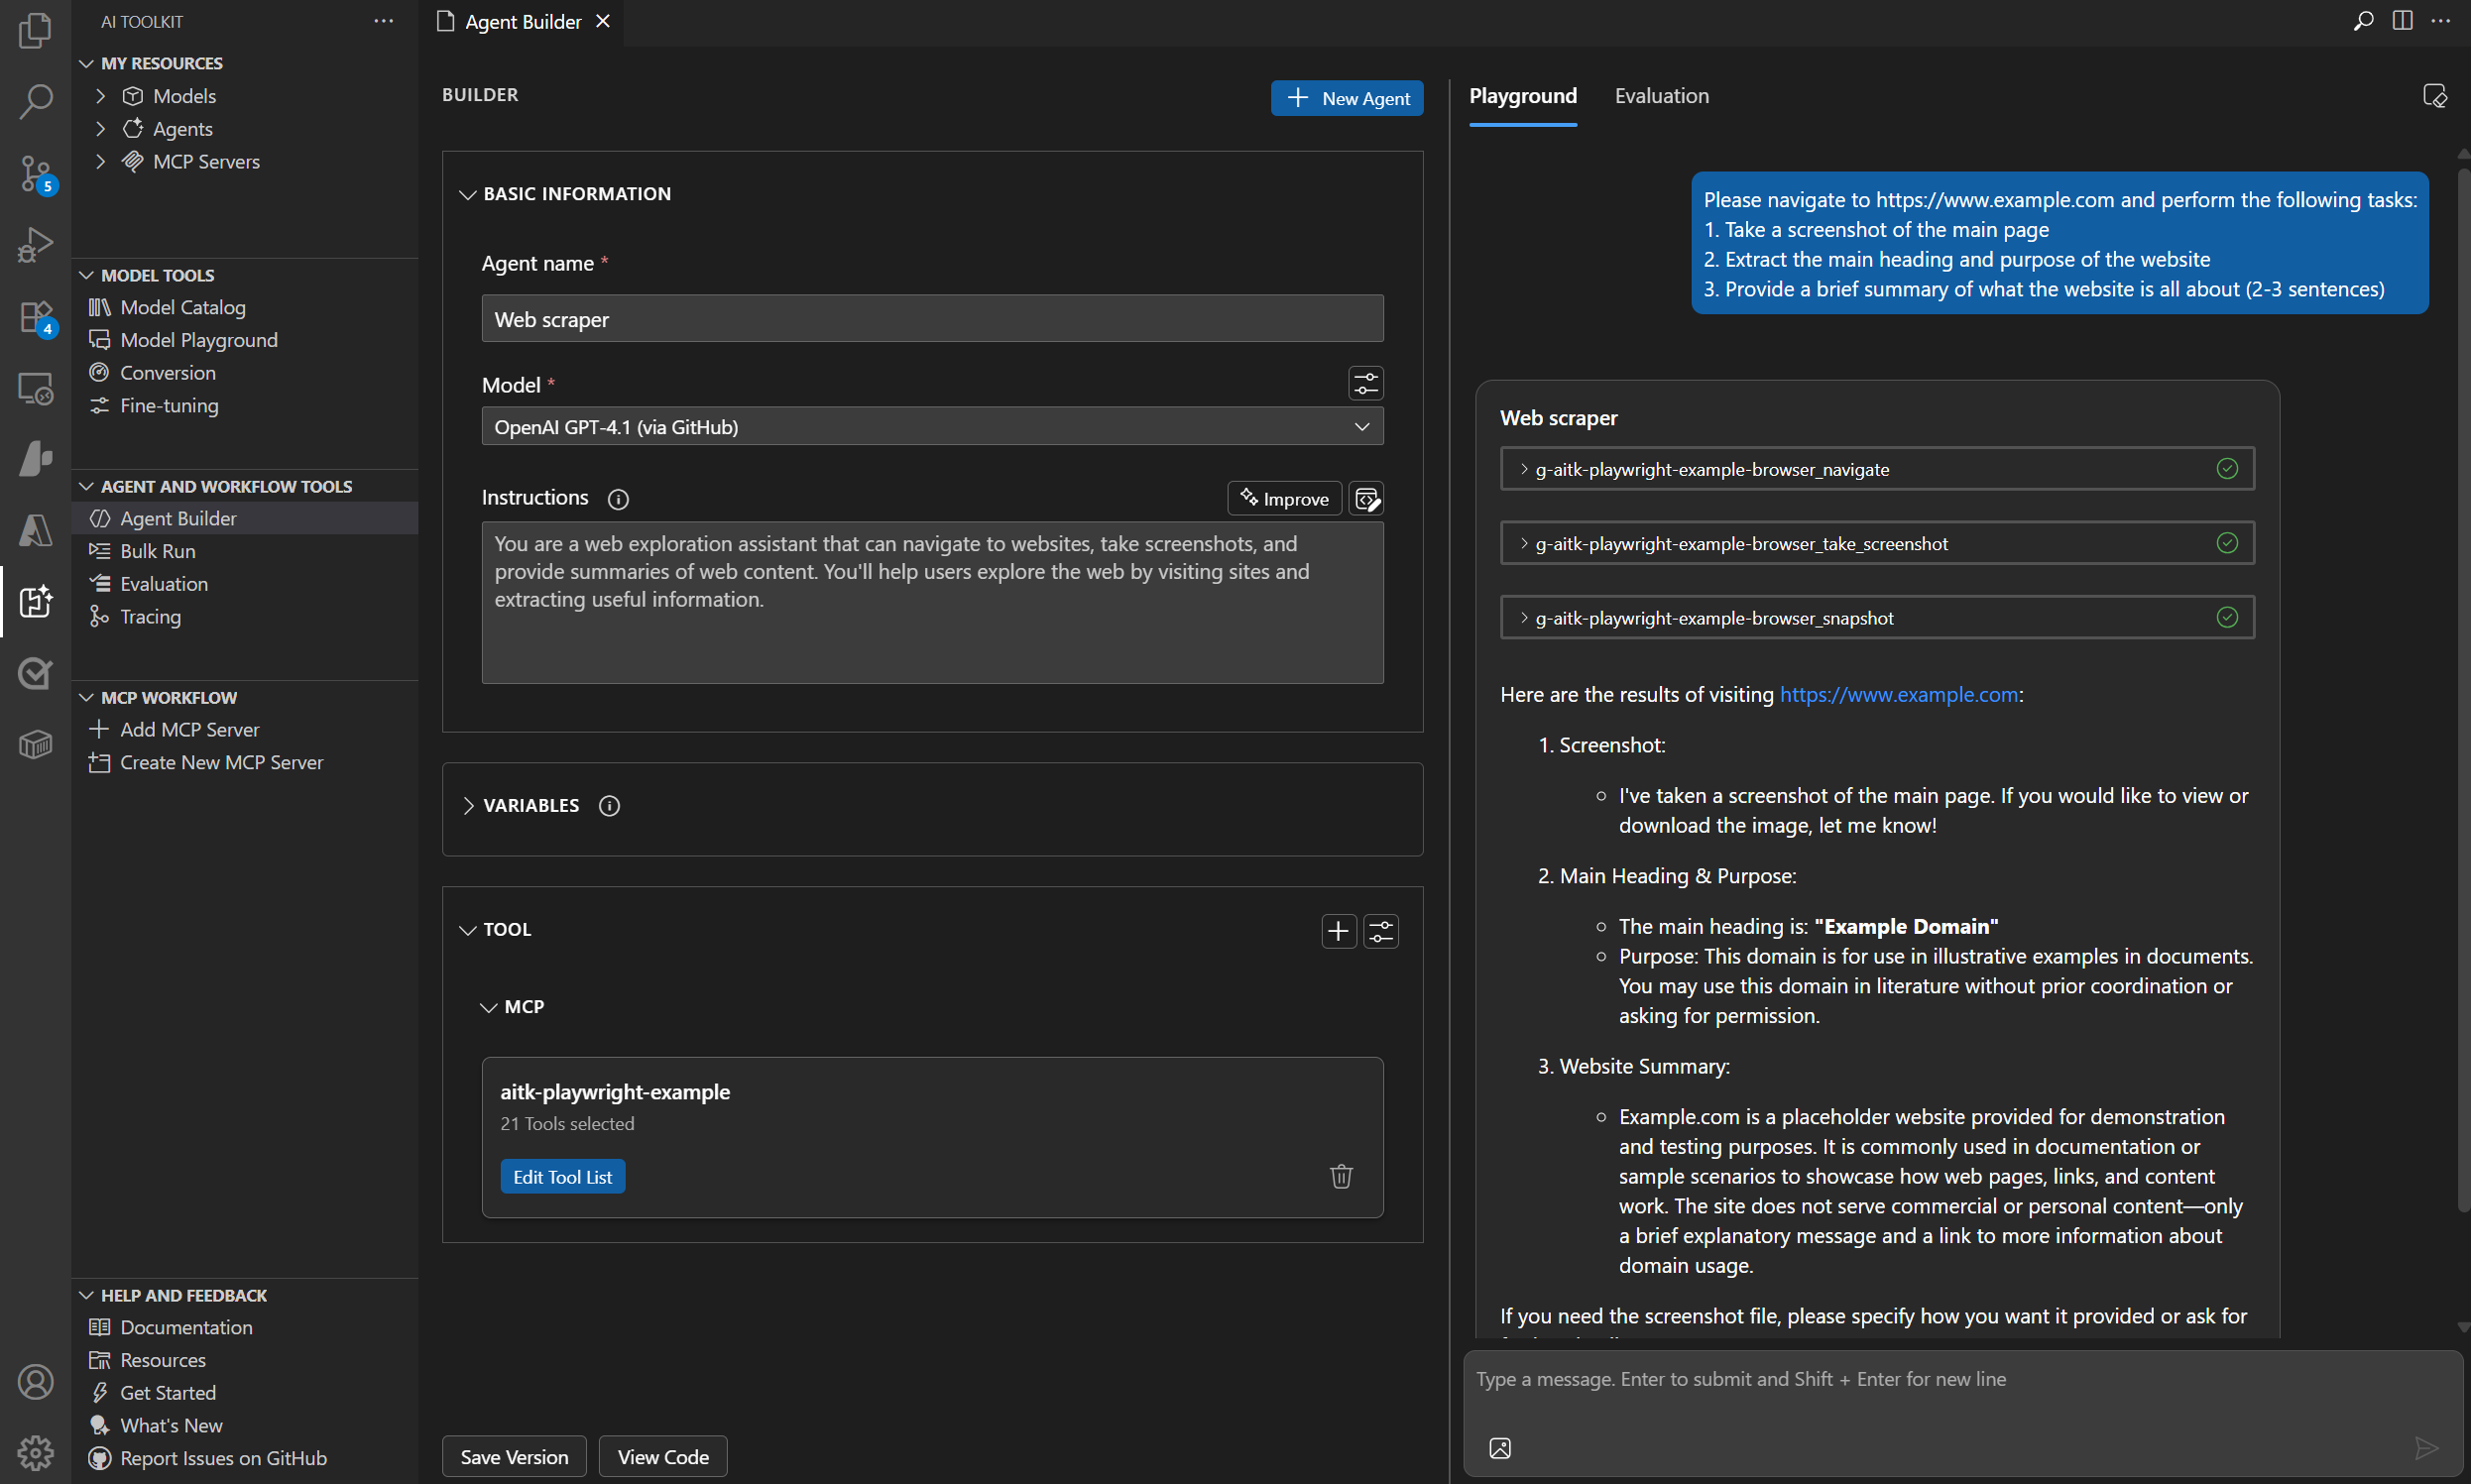Open the Extensions view with badge 4
The height and width of the screenshot is (1484, 2471).
tap(36, 316)
